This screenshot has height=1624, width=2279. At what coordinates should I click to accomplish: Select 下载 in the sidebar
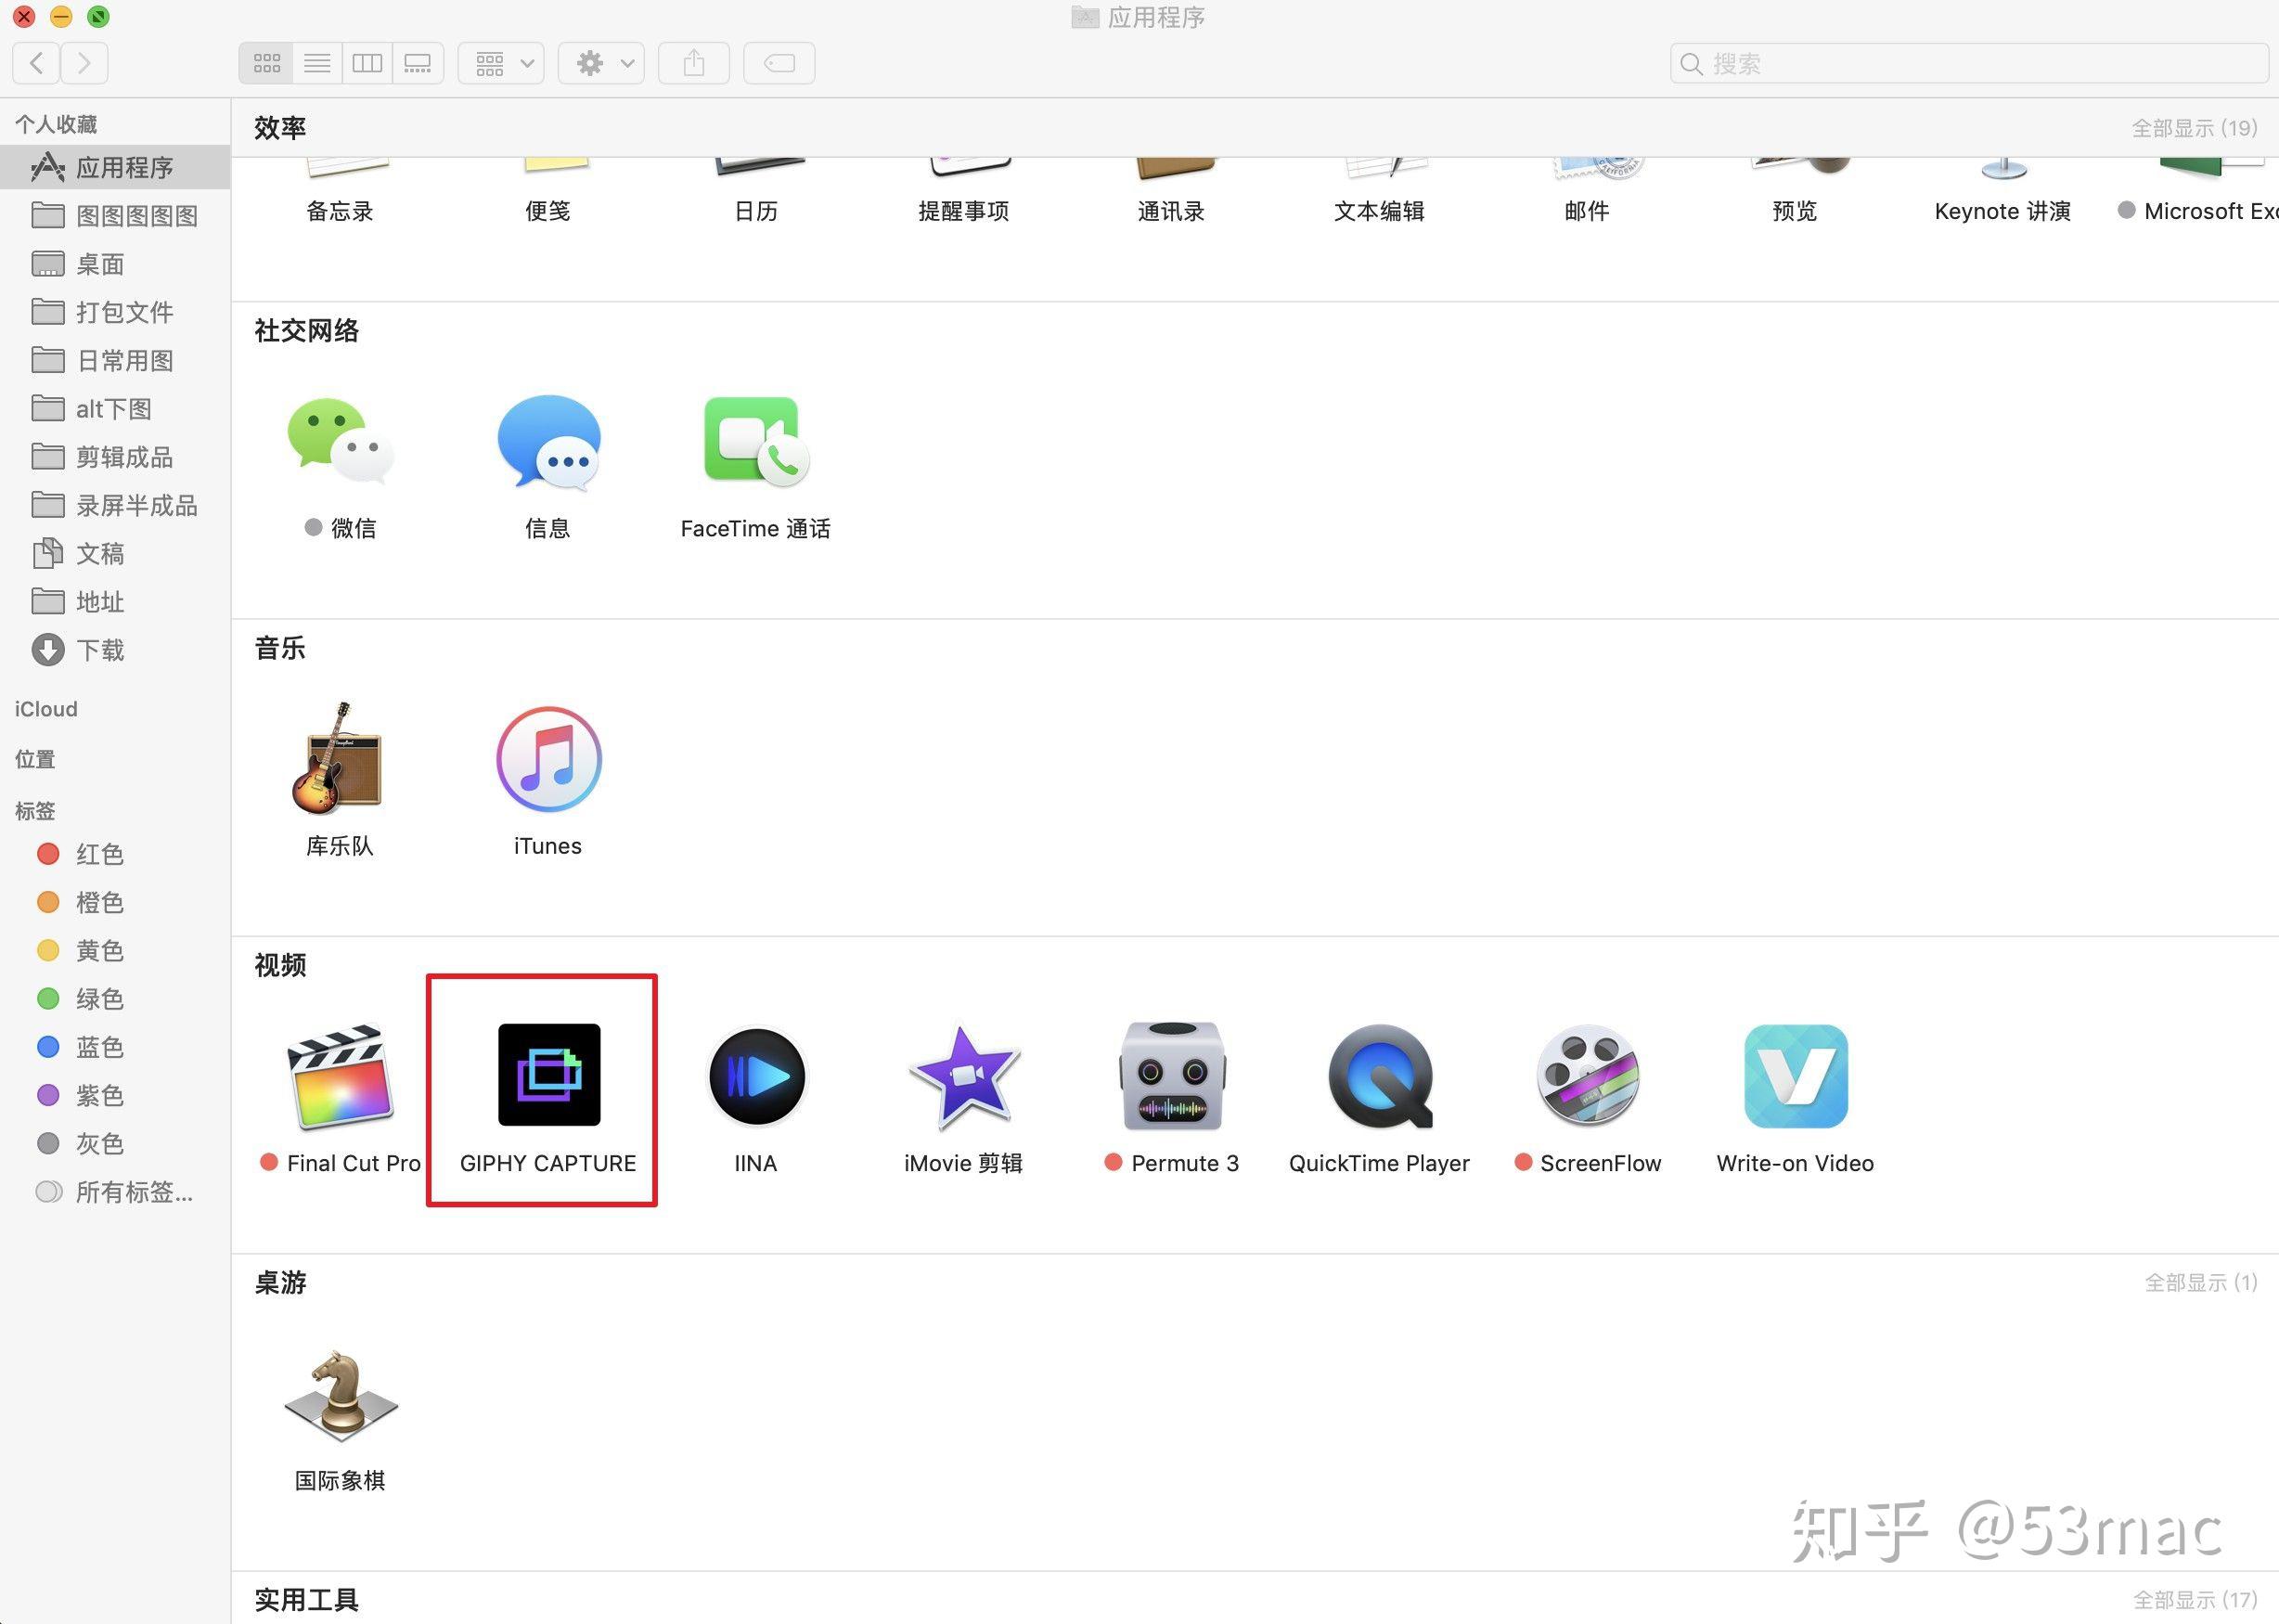(100, 650)
